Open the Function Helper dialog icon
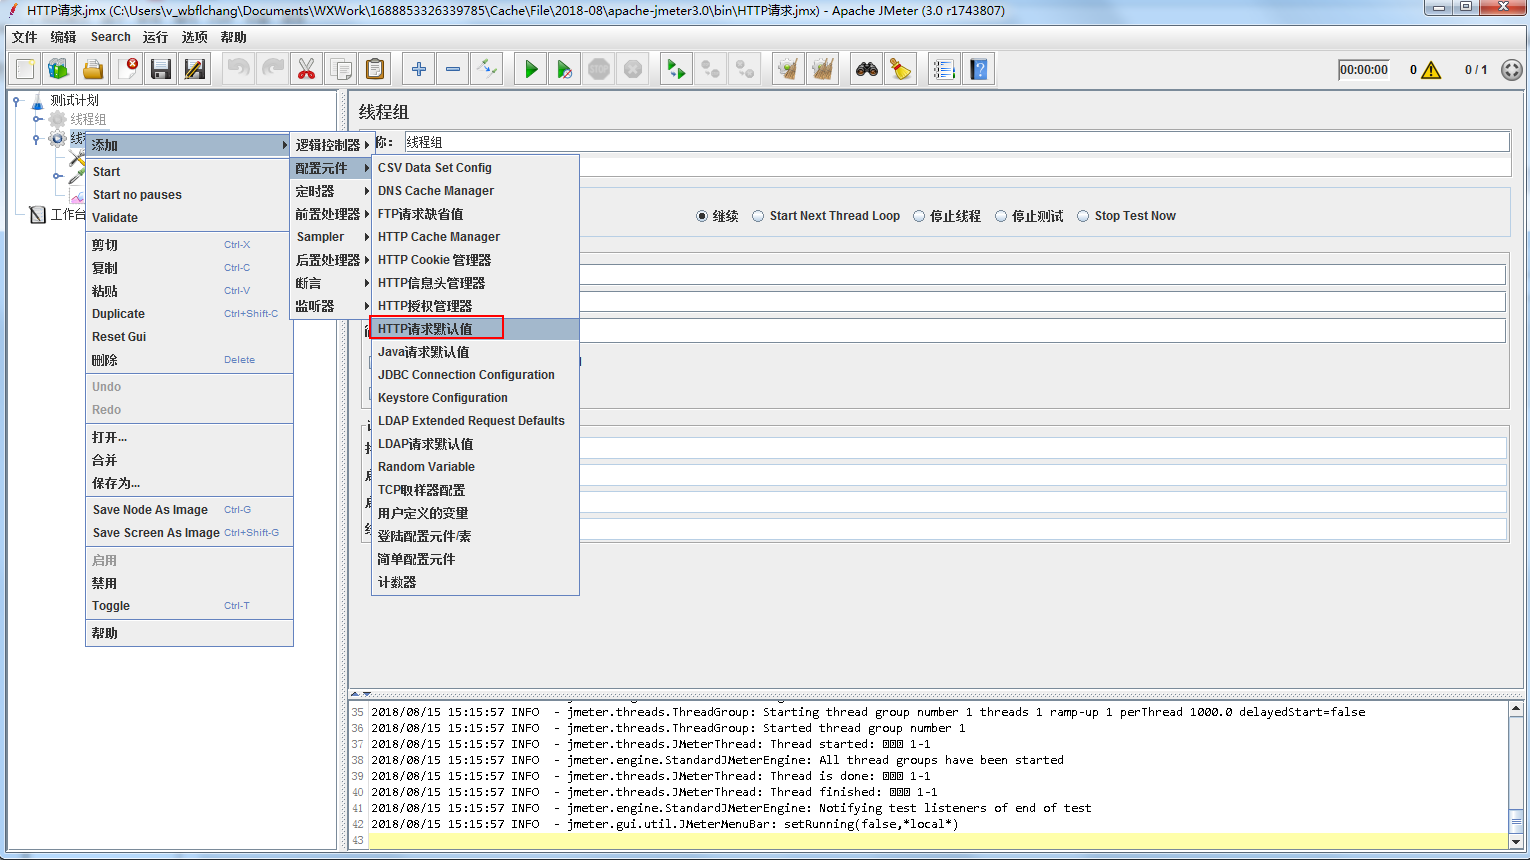The image size is (1530, 860). pos(944,69)
